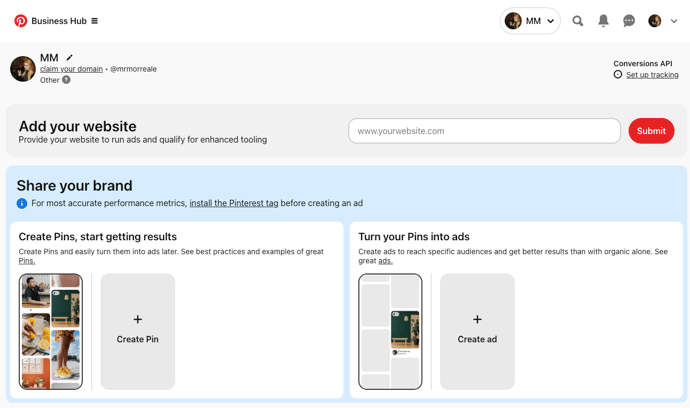Click the Share your brand heading
This screenshot has width=690, height=408.
(x=74, y=186)
